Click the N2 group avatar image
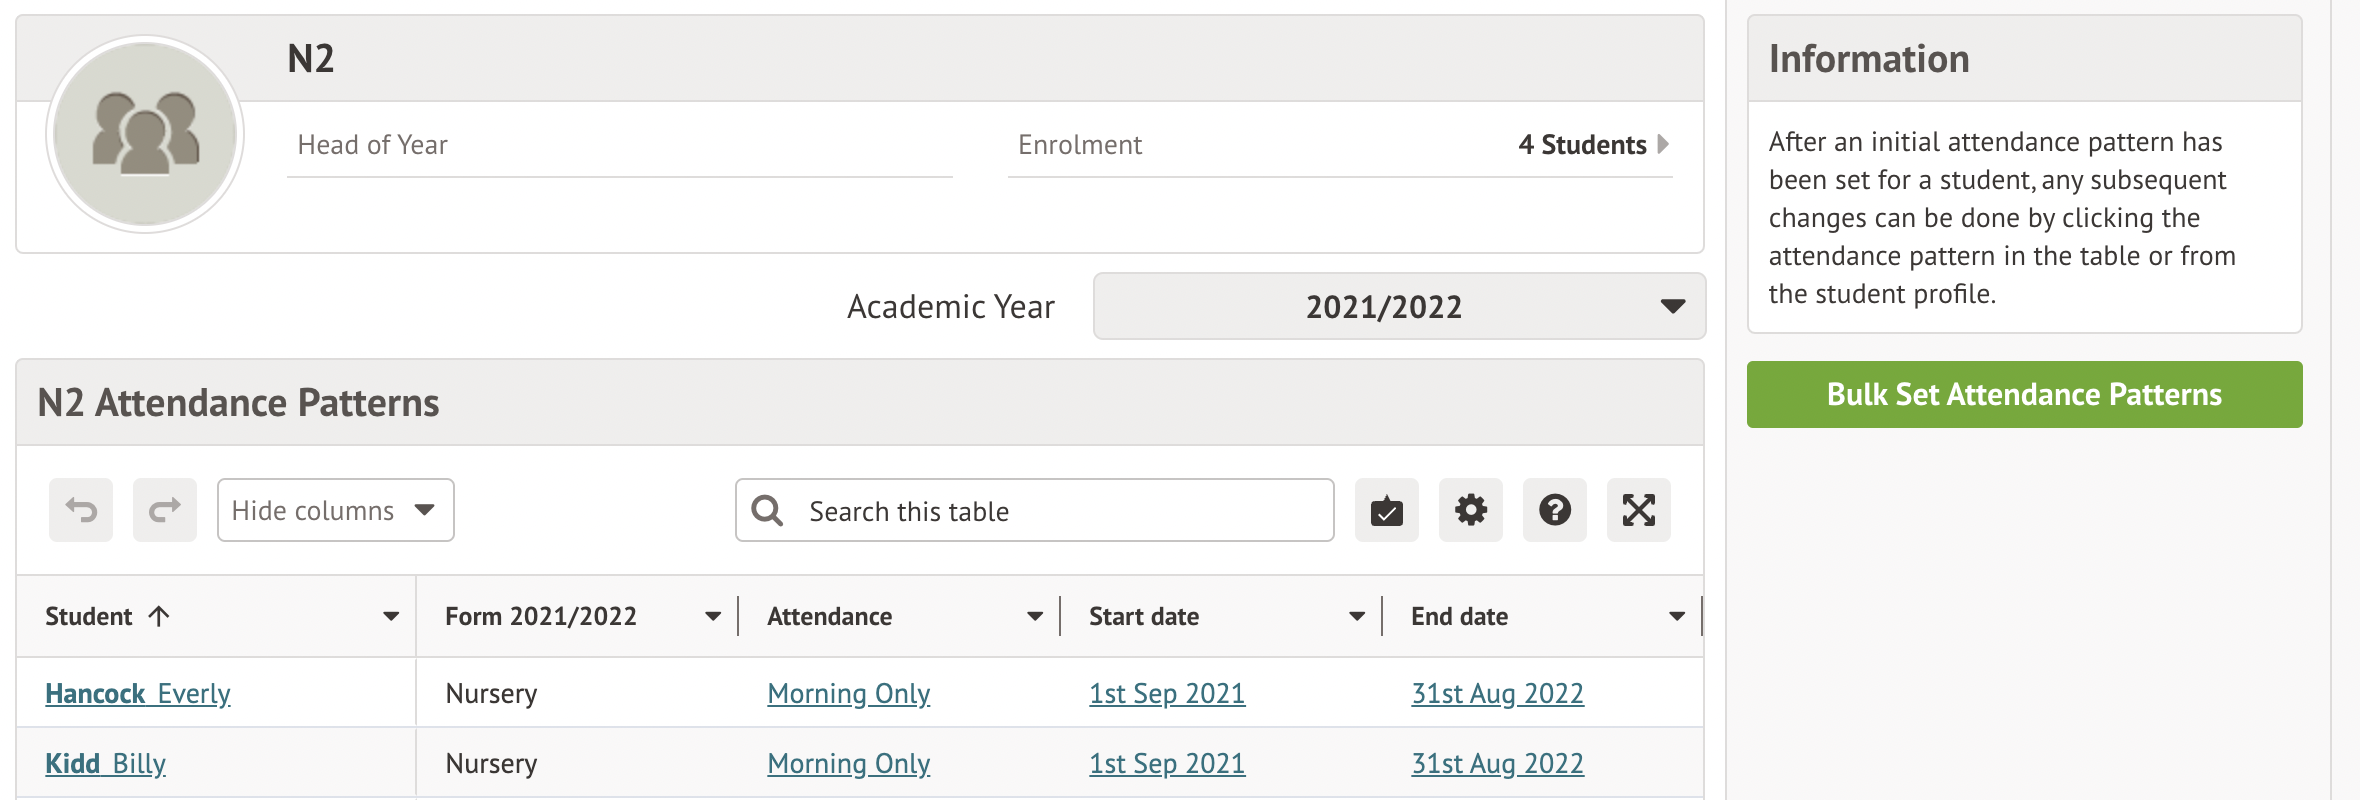2360x800 pixels. pyautogui.click(x=145, y=134)
